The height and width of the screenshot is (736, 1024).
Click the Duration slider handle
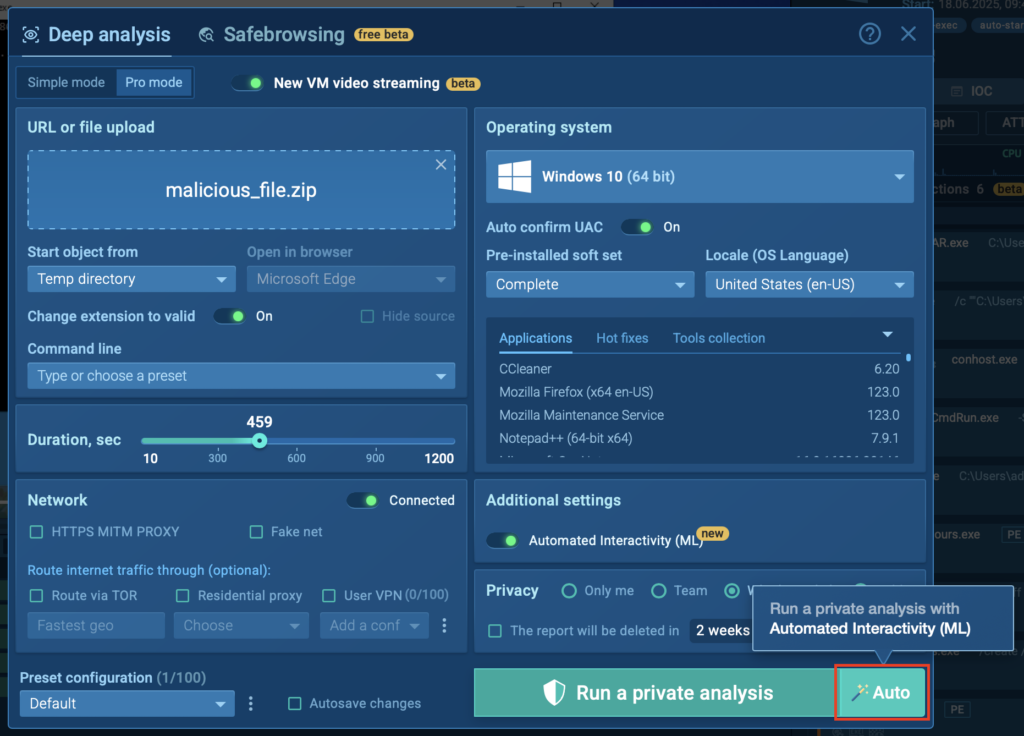point(259,441)
